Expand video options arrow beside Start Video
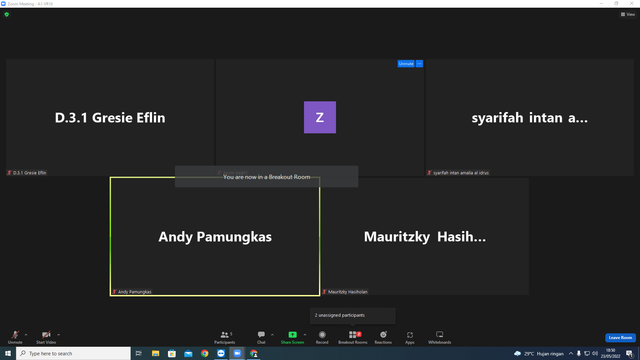 (x=59, y=335)
